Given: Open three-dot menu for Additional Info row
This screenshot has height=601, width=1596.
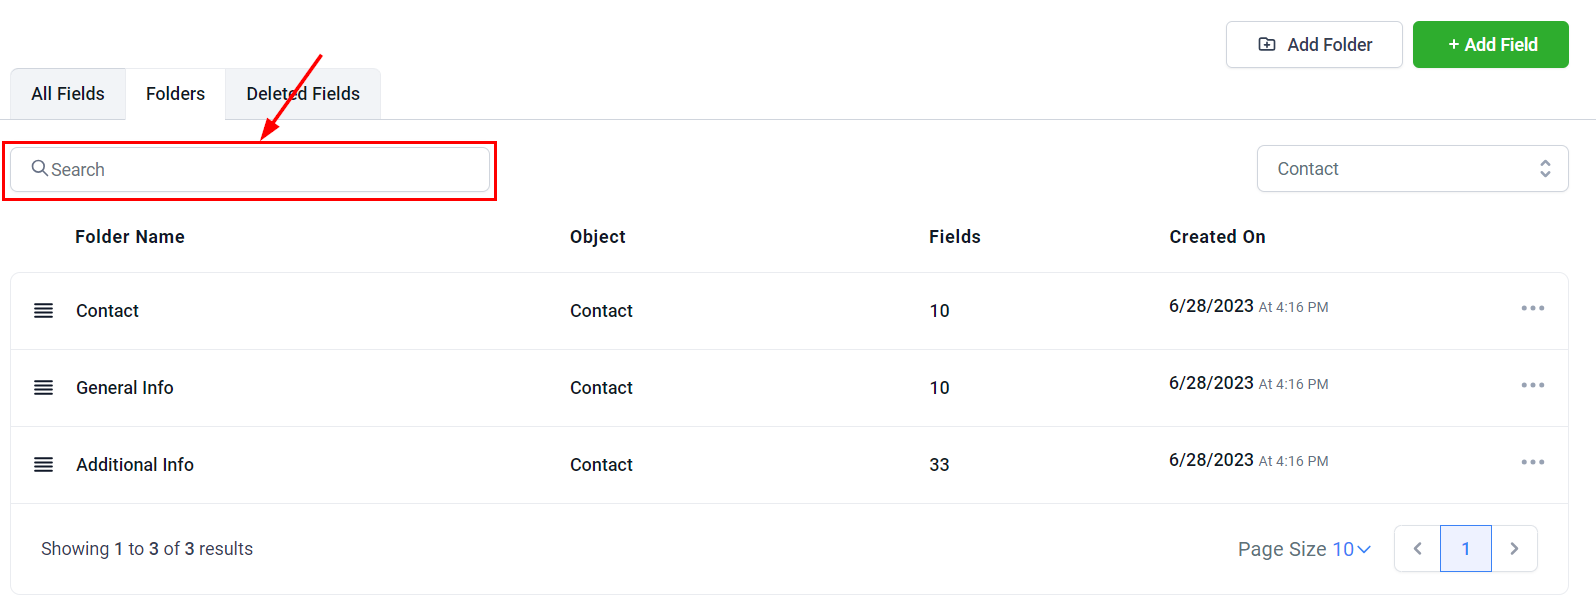Looking at the screenshot, I should 1532,462.
